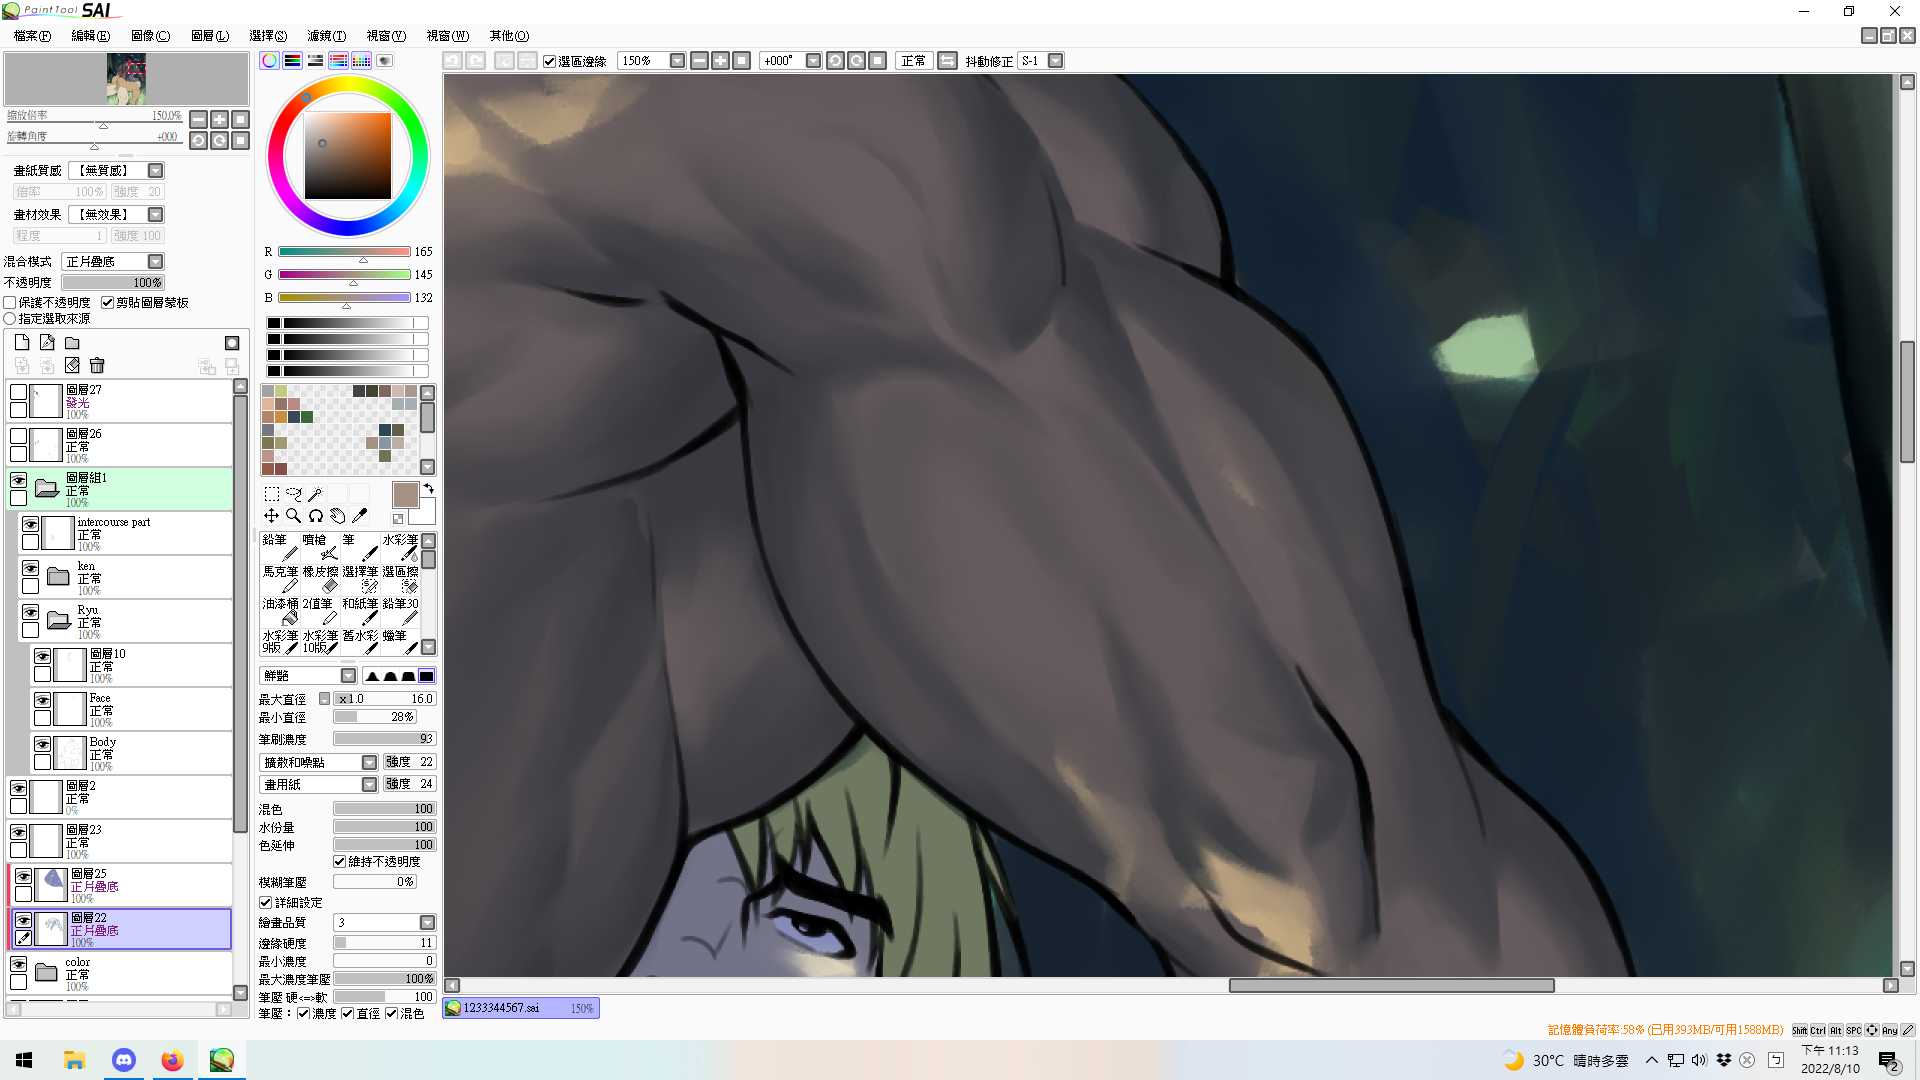
Task: Select the hand pan tool
Action: pos(337,516)
